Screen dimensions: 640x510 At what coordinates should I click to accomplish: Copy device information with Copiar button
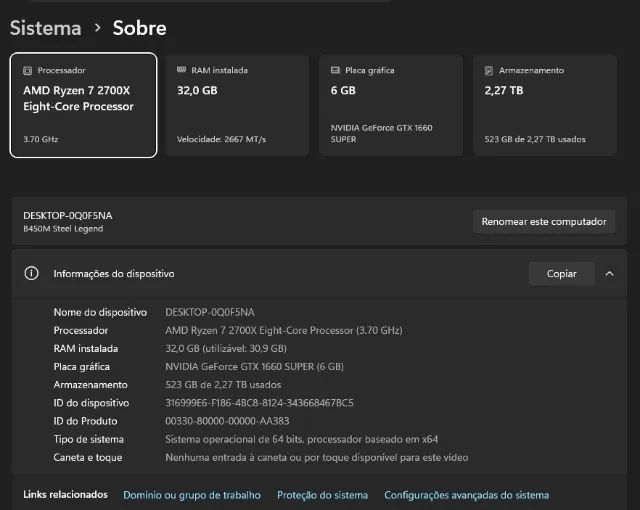pos(562,274)
